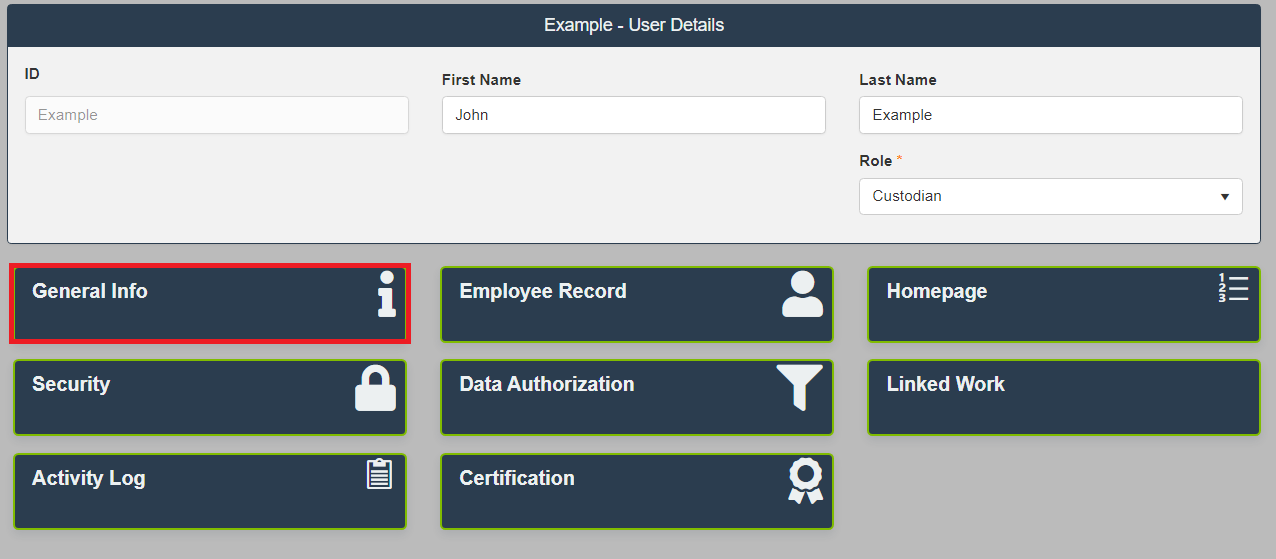Focus the First Name field containing John

tap(634, 115)
